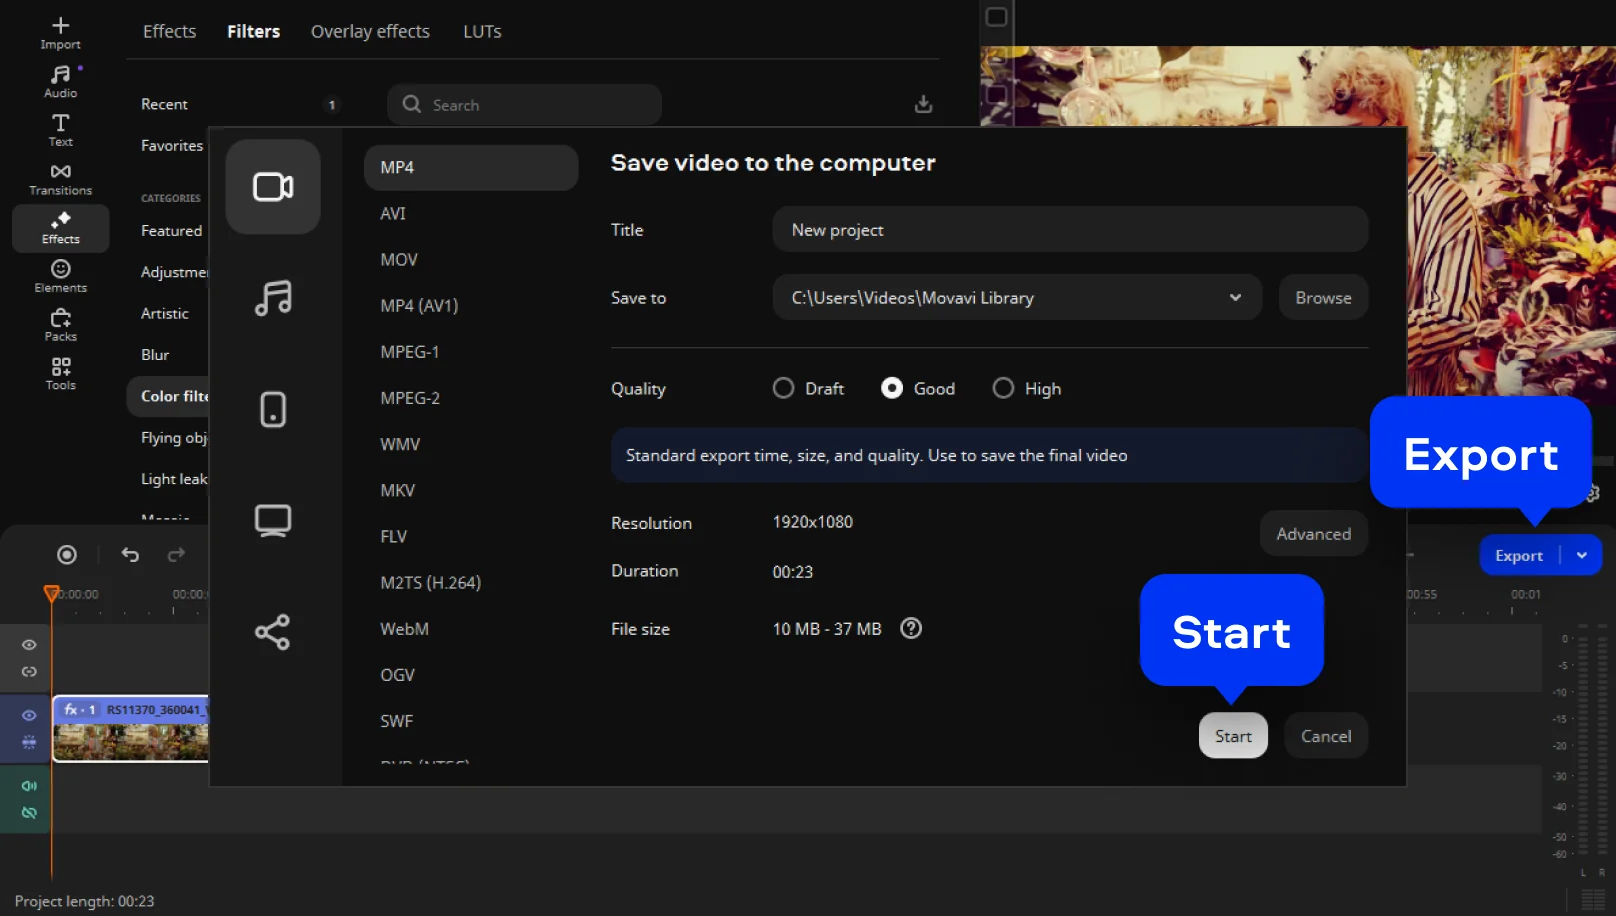Click the Title field with New project
This screenshot has height=916, width=1616.
[x=1069, y=230]
